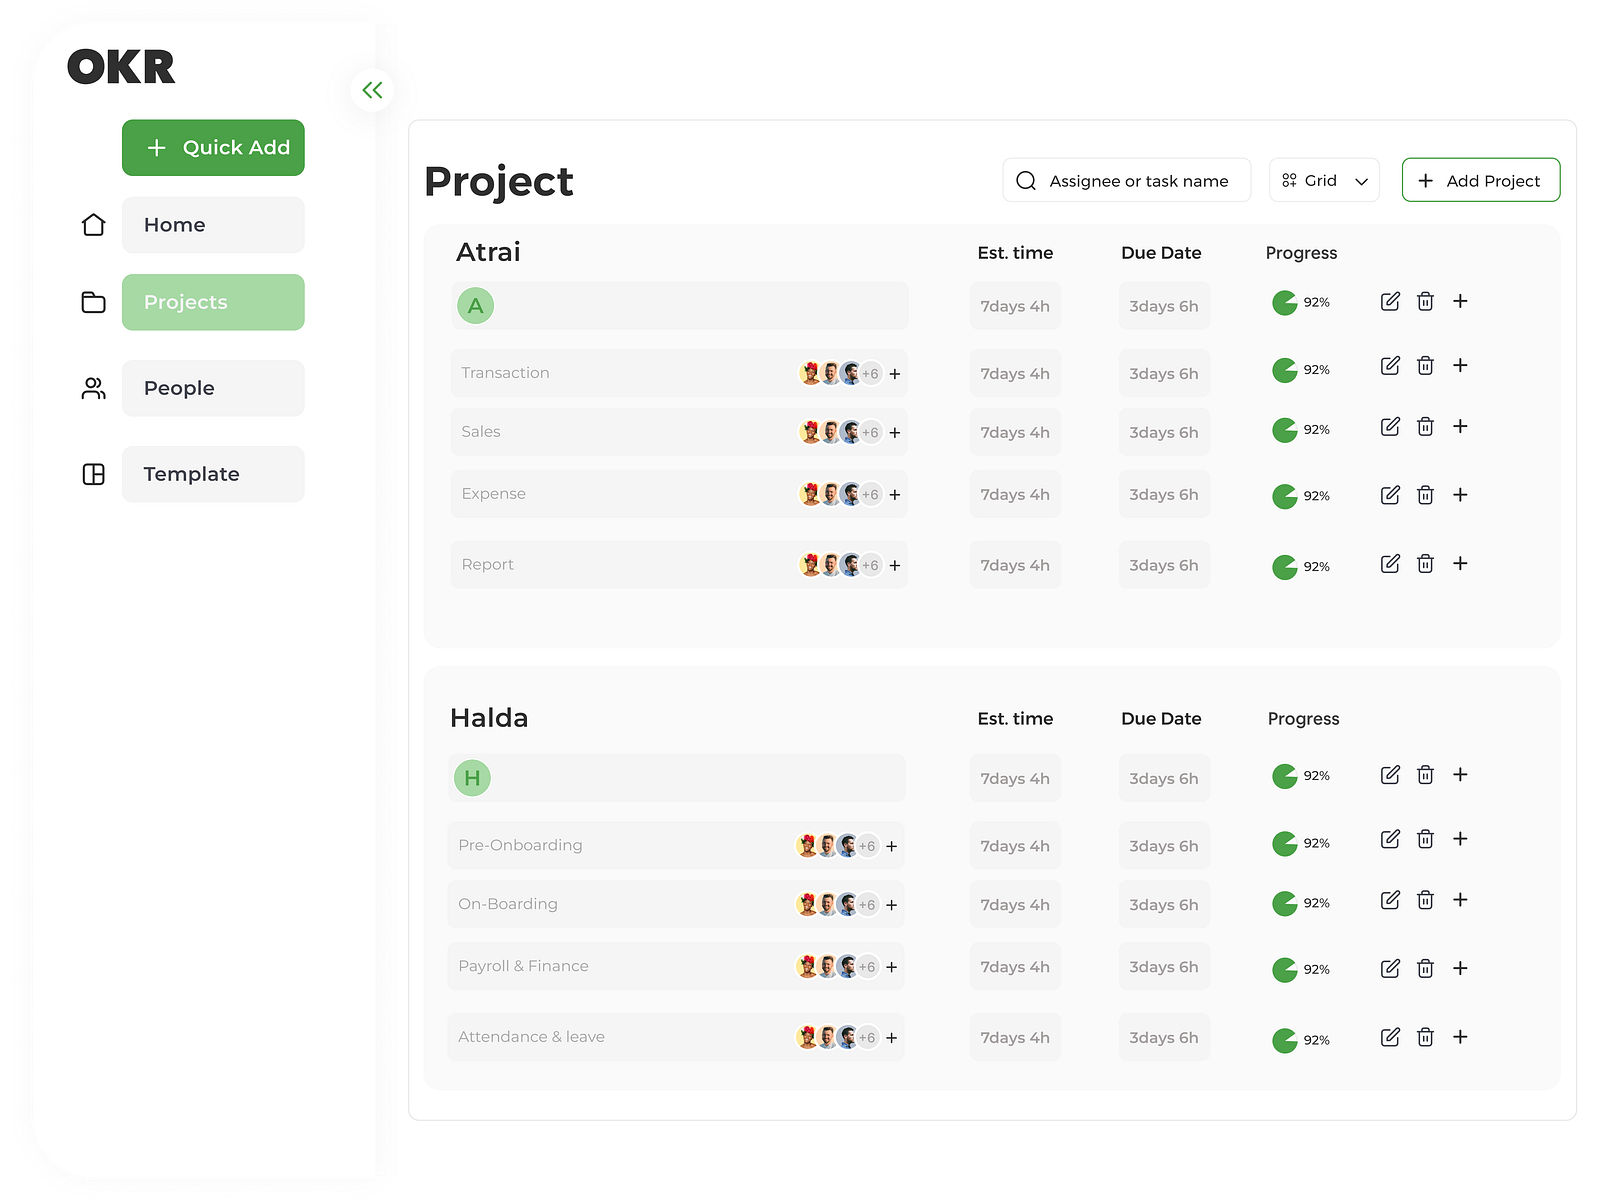The image size is (1600, 1200).
Task: Open the Grid view dropdown
Action: (x=1324, y=180)
